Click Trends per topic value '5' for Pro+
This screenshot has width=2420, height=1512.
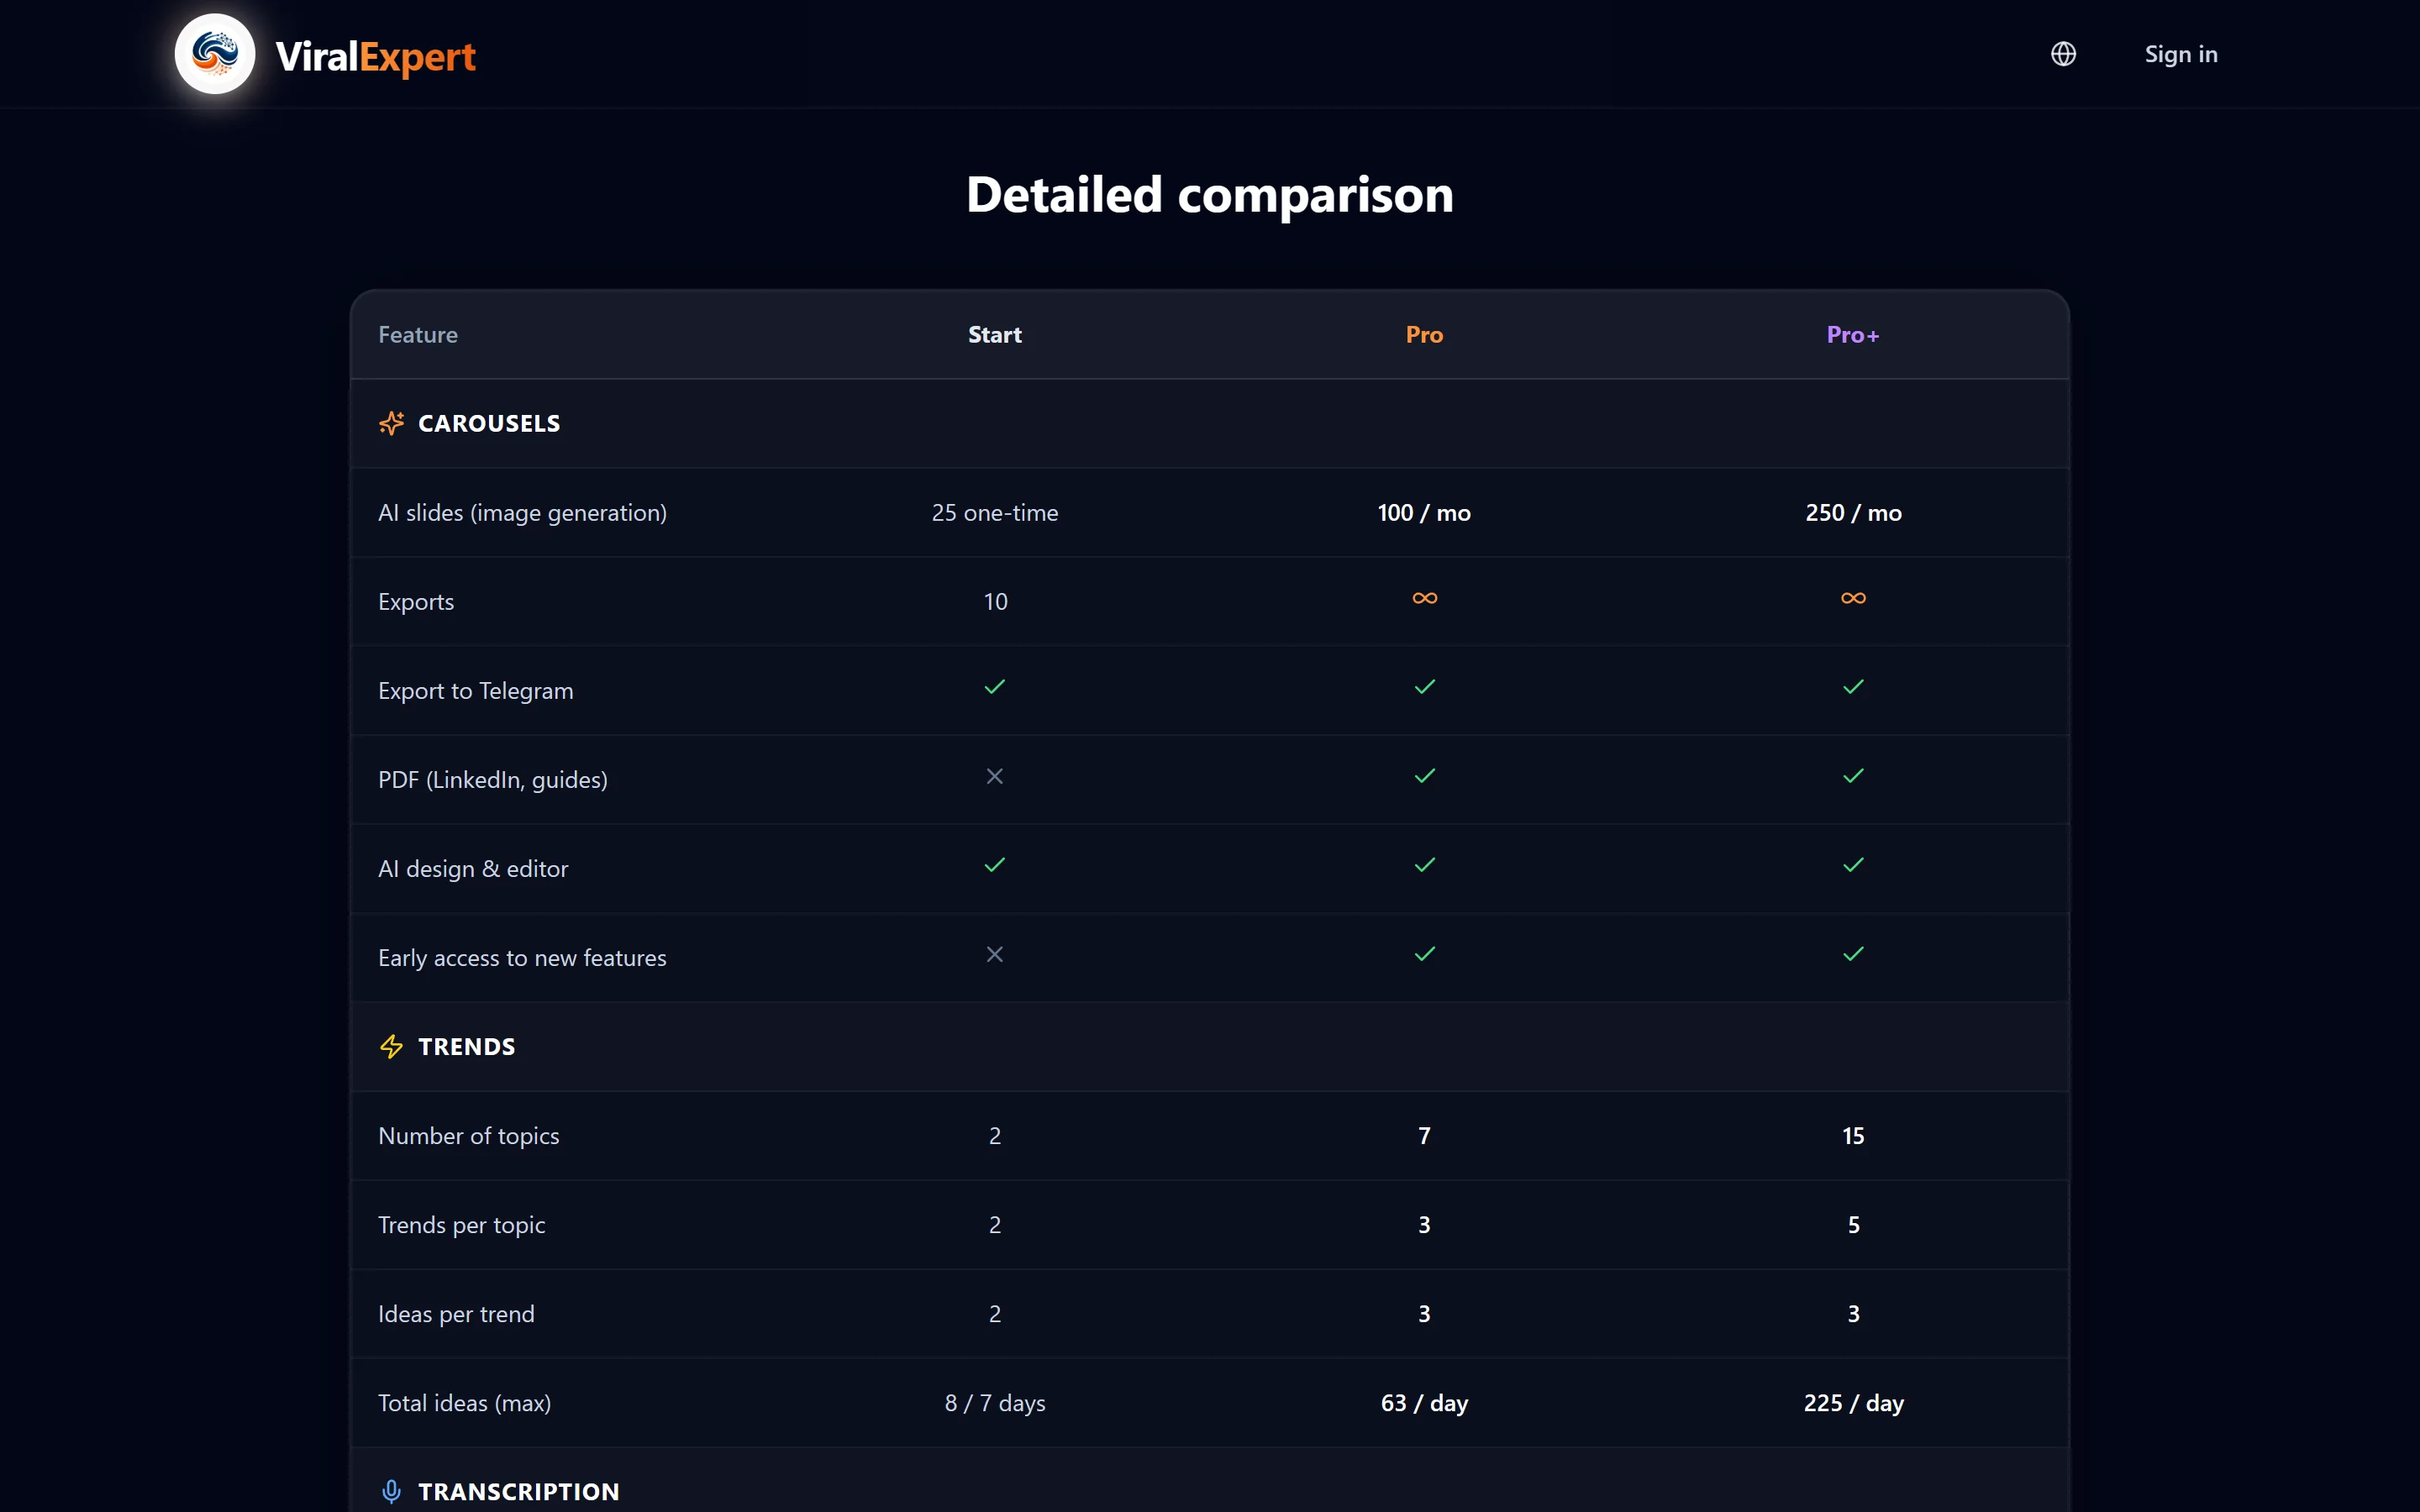pos(1853,1225)
